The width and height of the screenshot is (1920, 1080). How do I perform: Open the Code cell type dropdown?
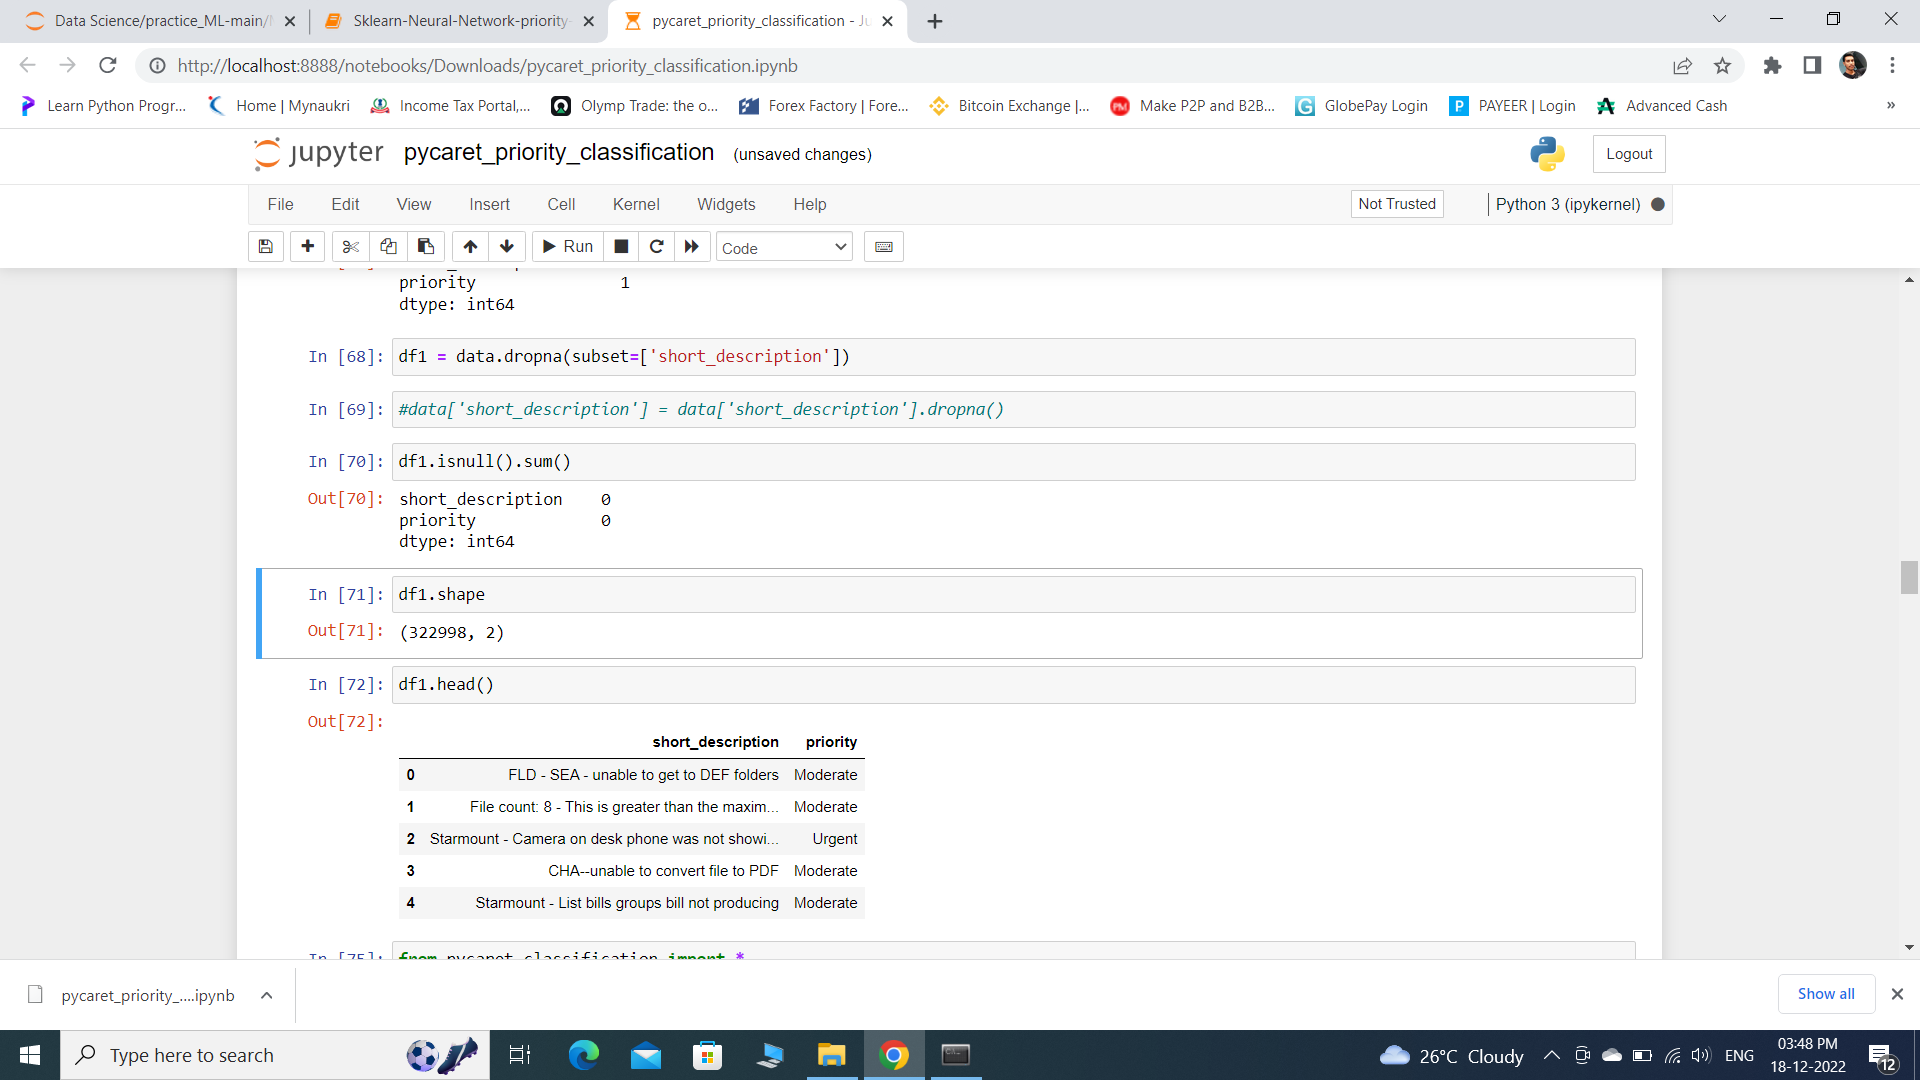click(x=784, y=248)
